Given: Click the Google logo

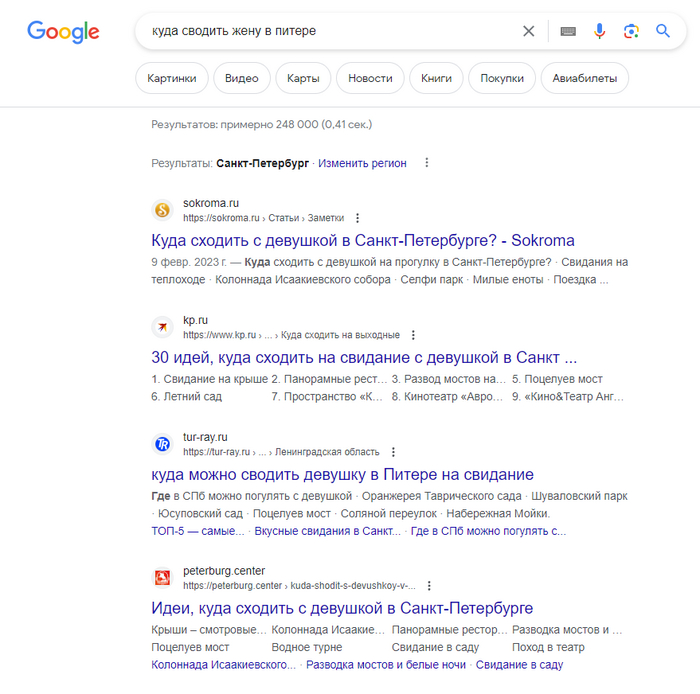Looking at the screenshot, I should pyautogui.click(x=63, y=31).
